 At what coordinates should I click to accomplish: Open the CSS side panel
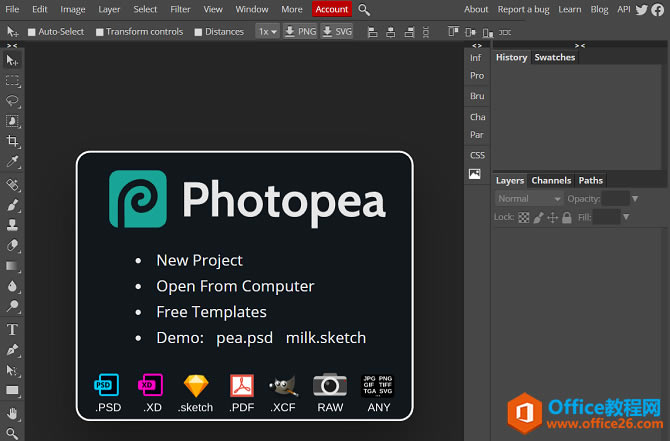tap(477, 155)
